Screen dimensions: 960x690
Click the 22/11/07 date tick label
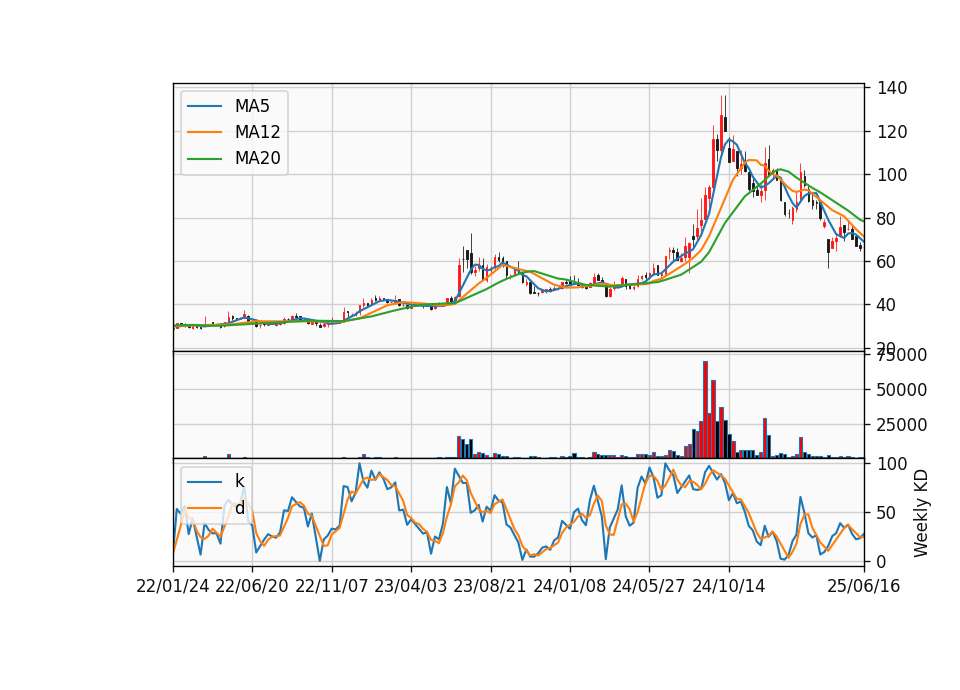click(332, 587)
